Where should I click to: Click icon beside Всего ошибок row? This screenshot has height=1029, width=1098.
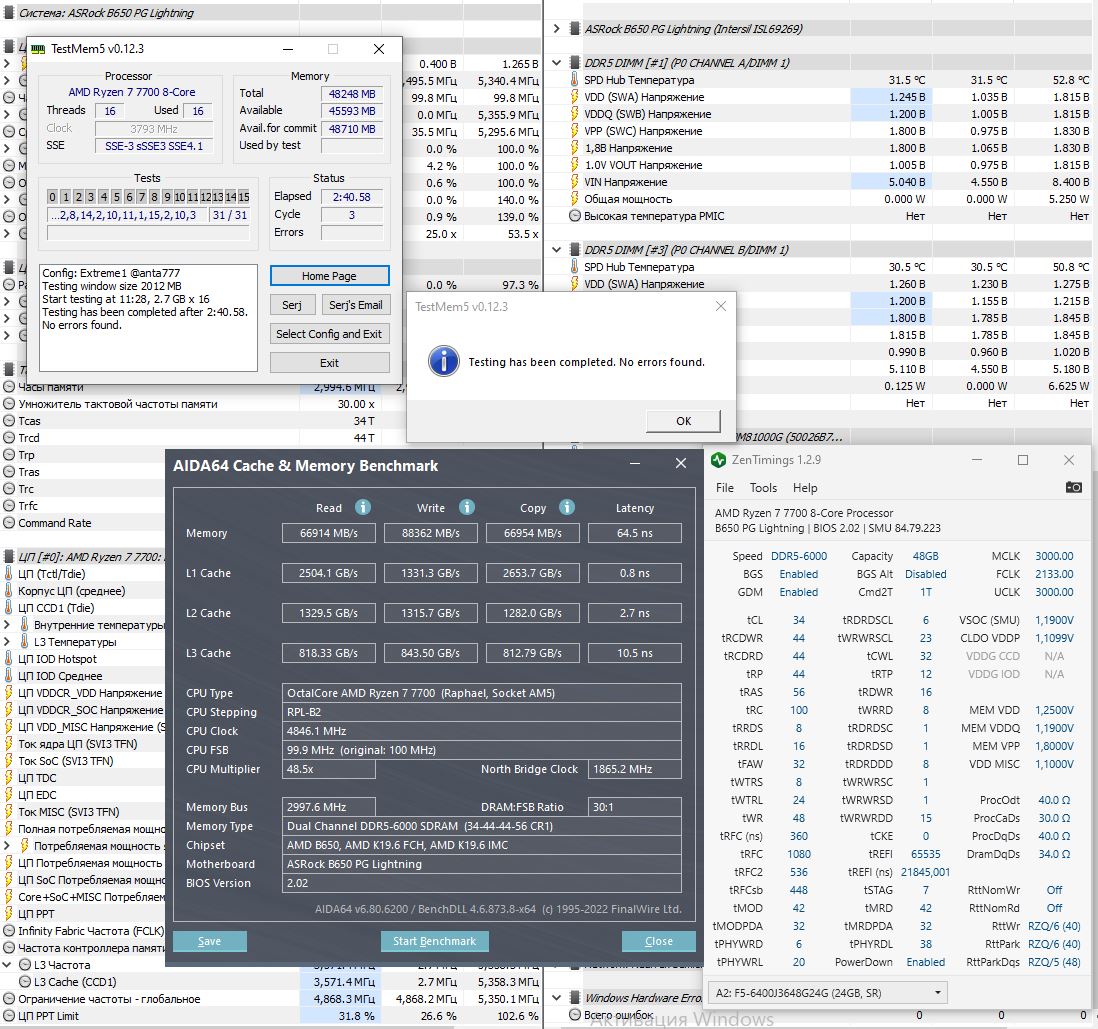[575, 1015]
